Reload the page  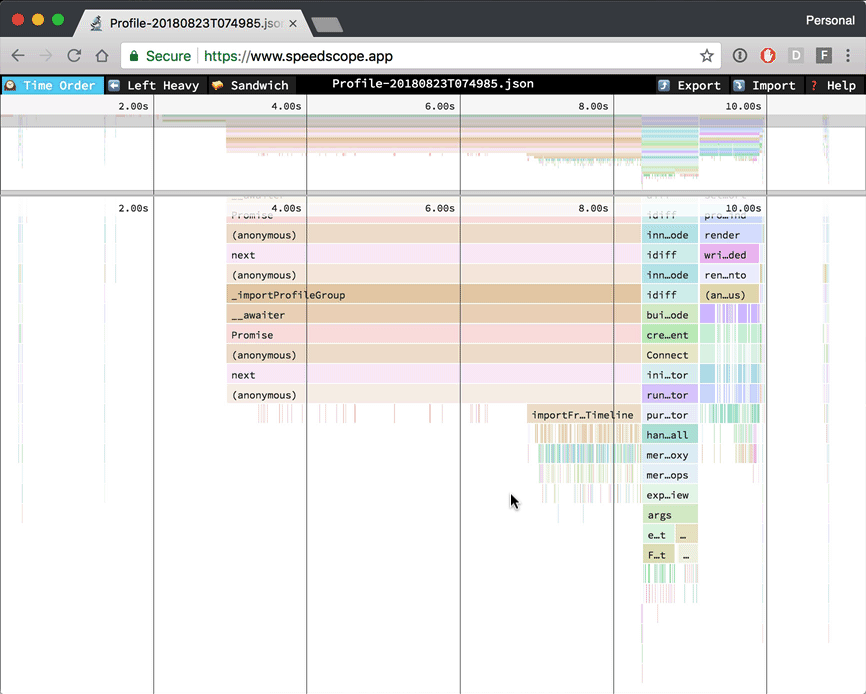[x=74, y=56]
